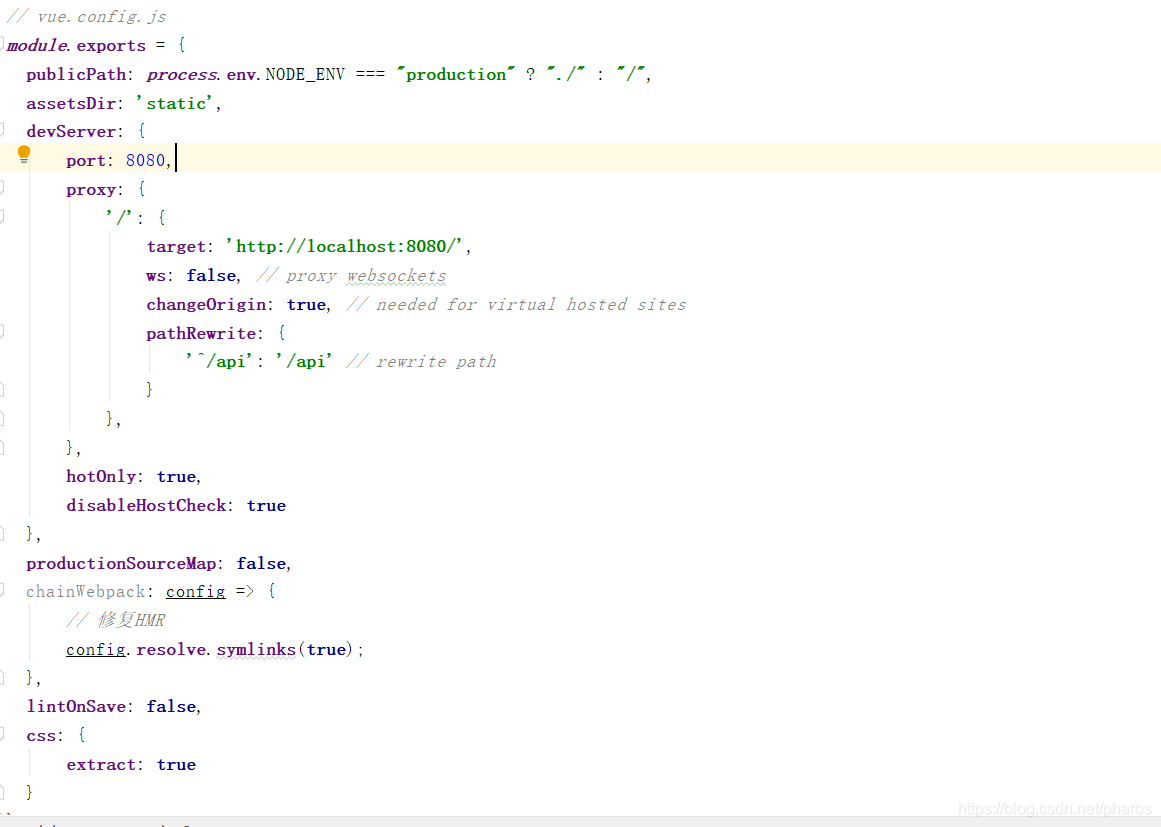Click 'NODE_ENV' in the publicPath line

(305, 75)
